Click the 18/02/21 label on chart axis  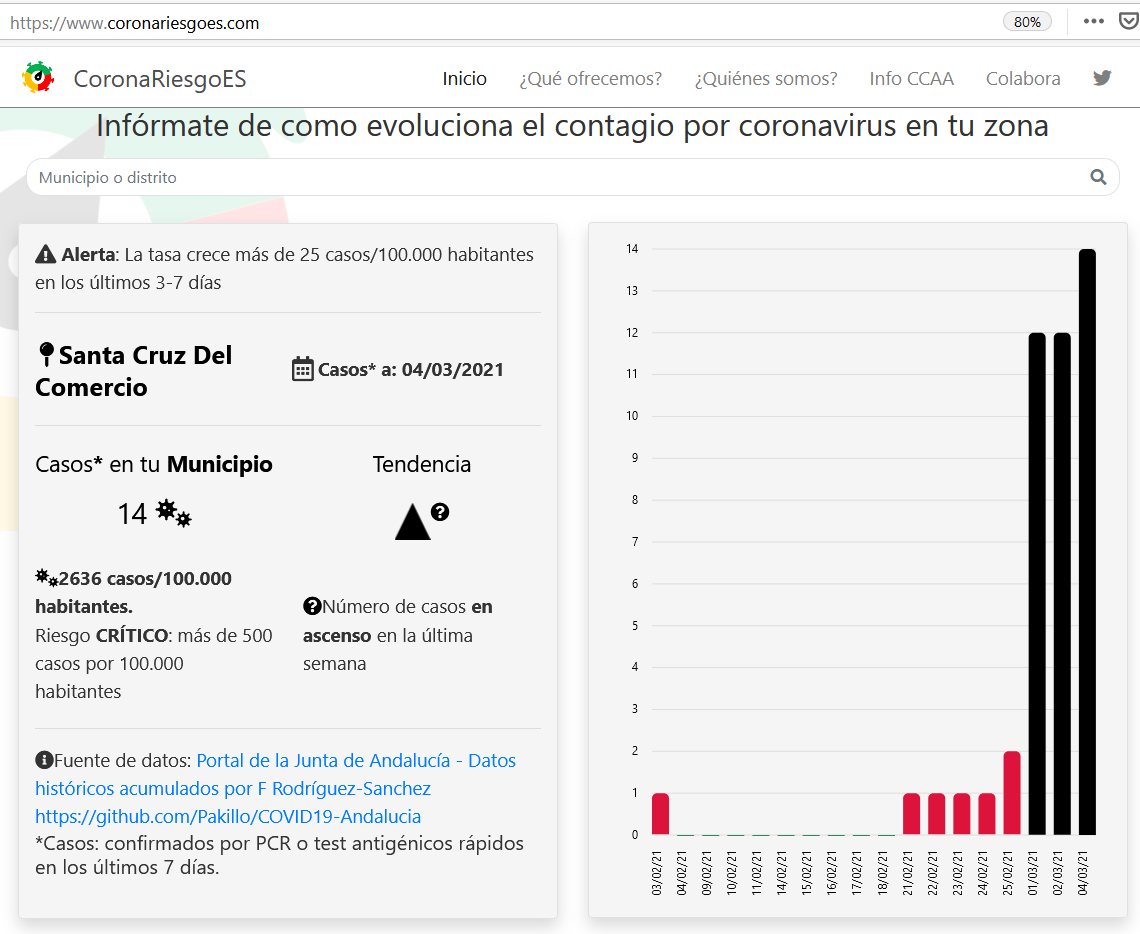[883, 874]
